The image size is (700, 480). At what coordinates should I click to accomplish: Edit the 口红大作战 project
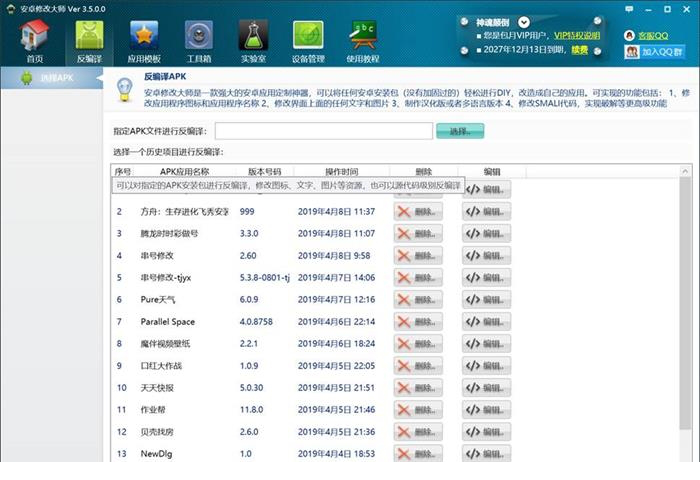(486, 366)
